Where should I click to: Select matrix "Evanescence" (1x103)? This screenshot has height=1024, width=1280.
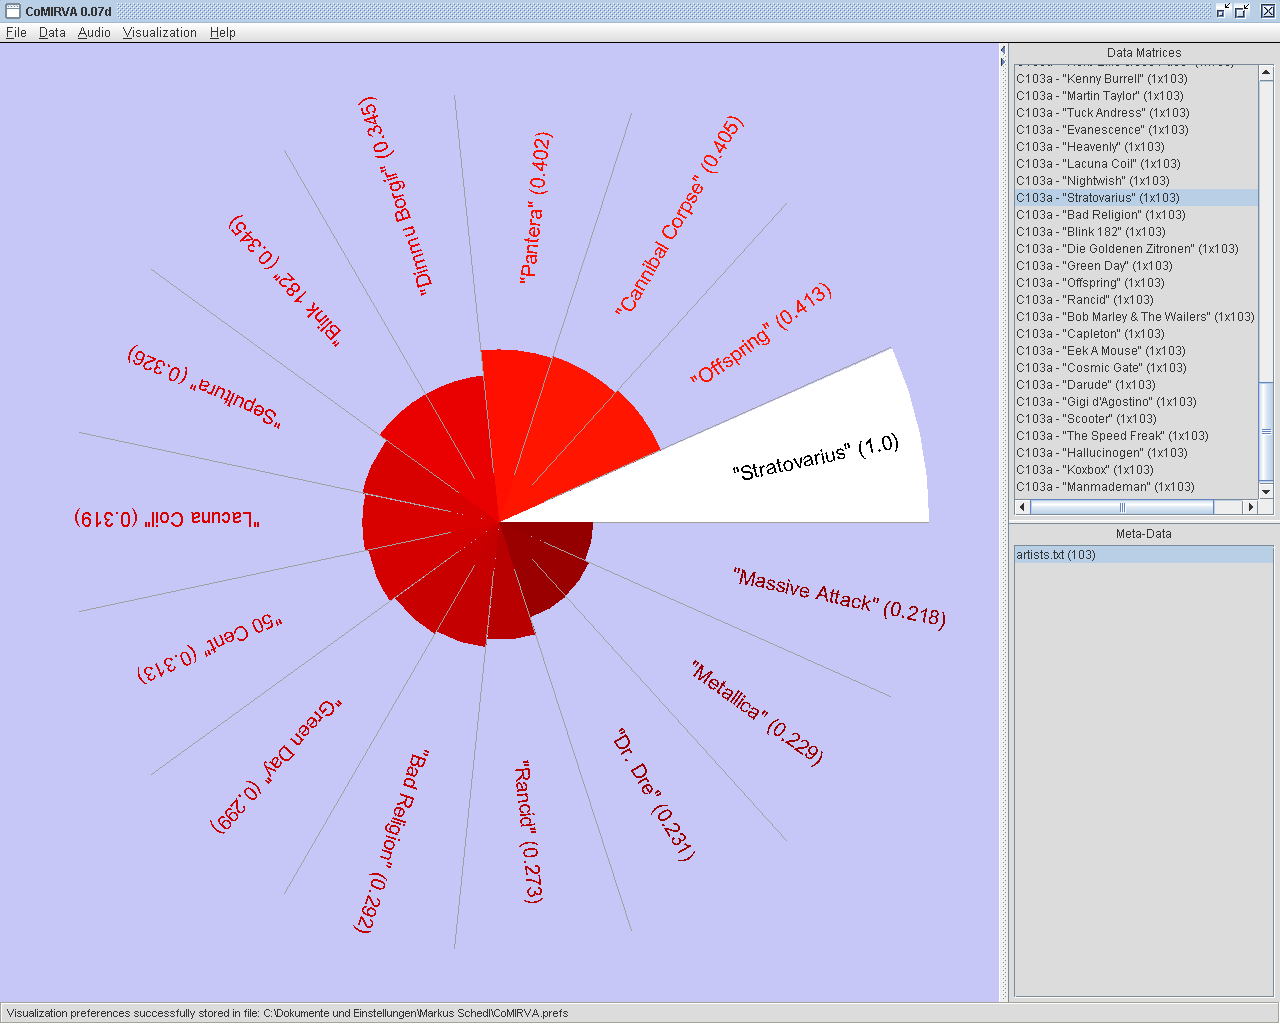[1136, 130]
